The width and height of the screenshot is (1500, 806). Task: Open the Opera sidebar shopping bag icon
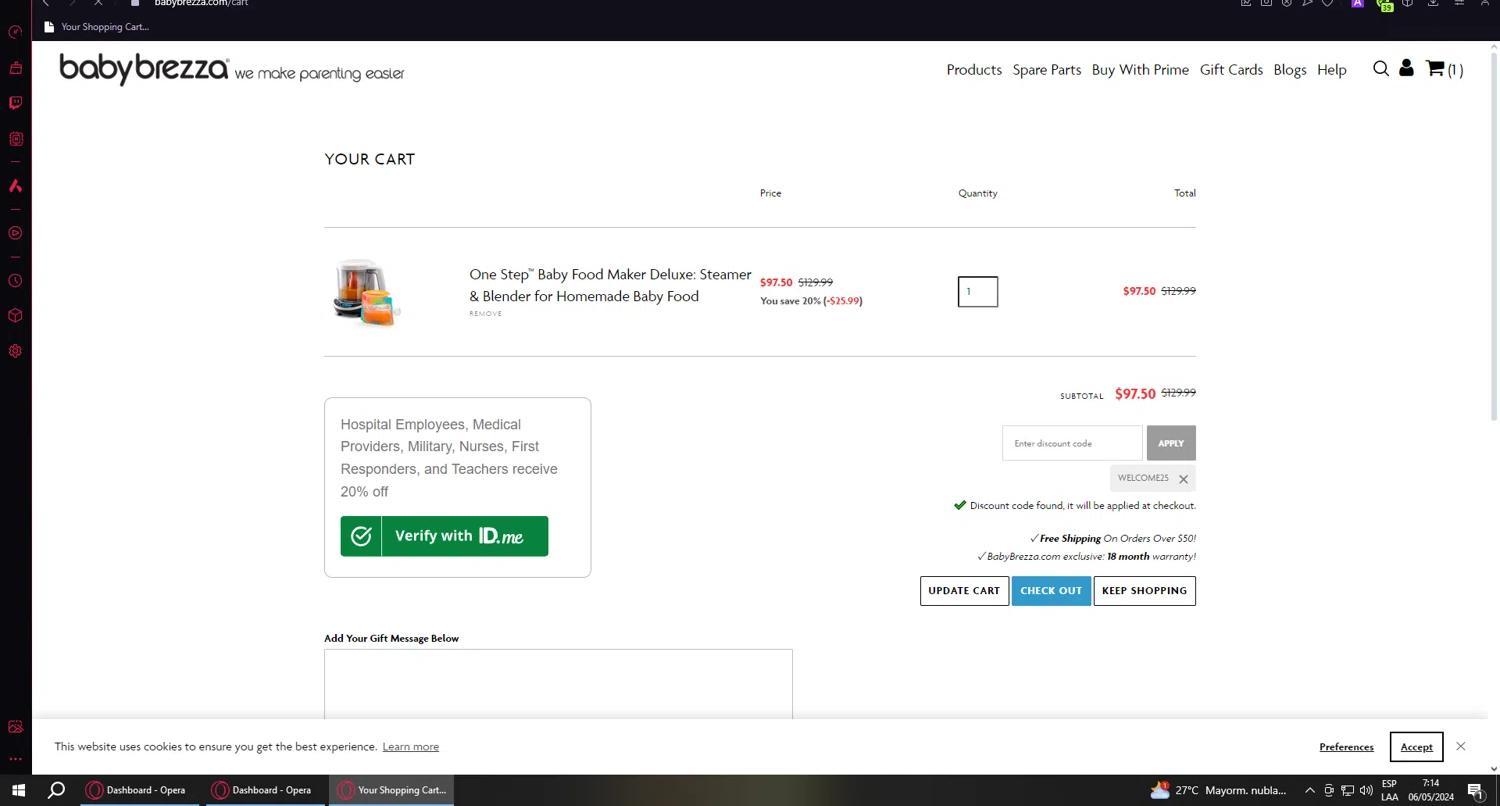15,68
